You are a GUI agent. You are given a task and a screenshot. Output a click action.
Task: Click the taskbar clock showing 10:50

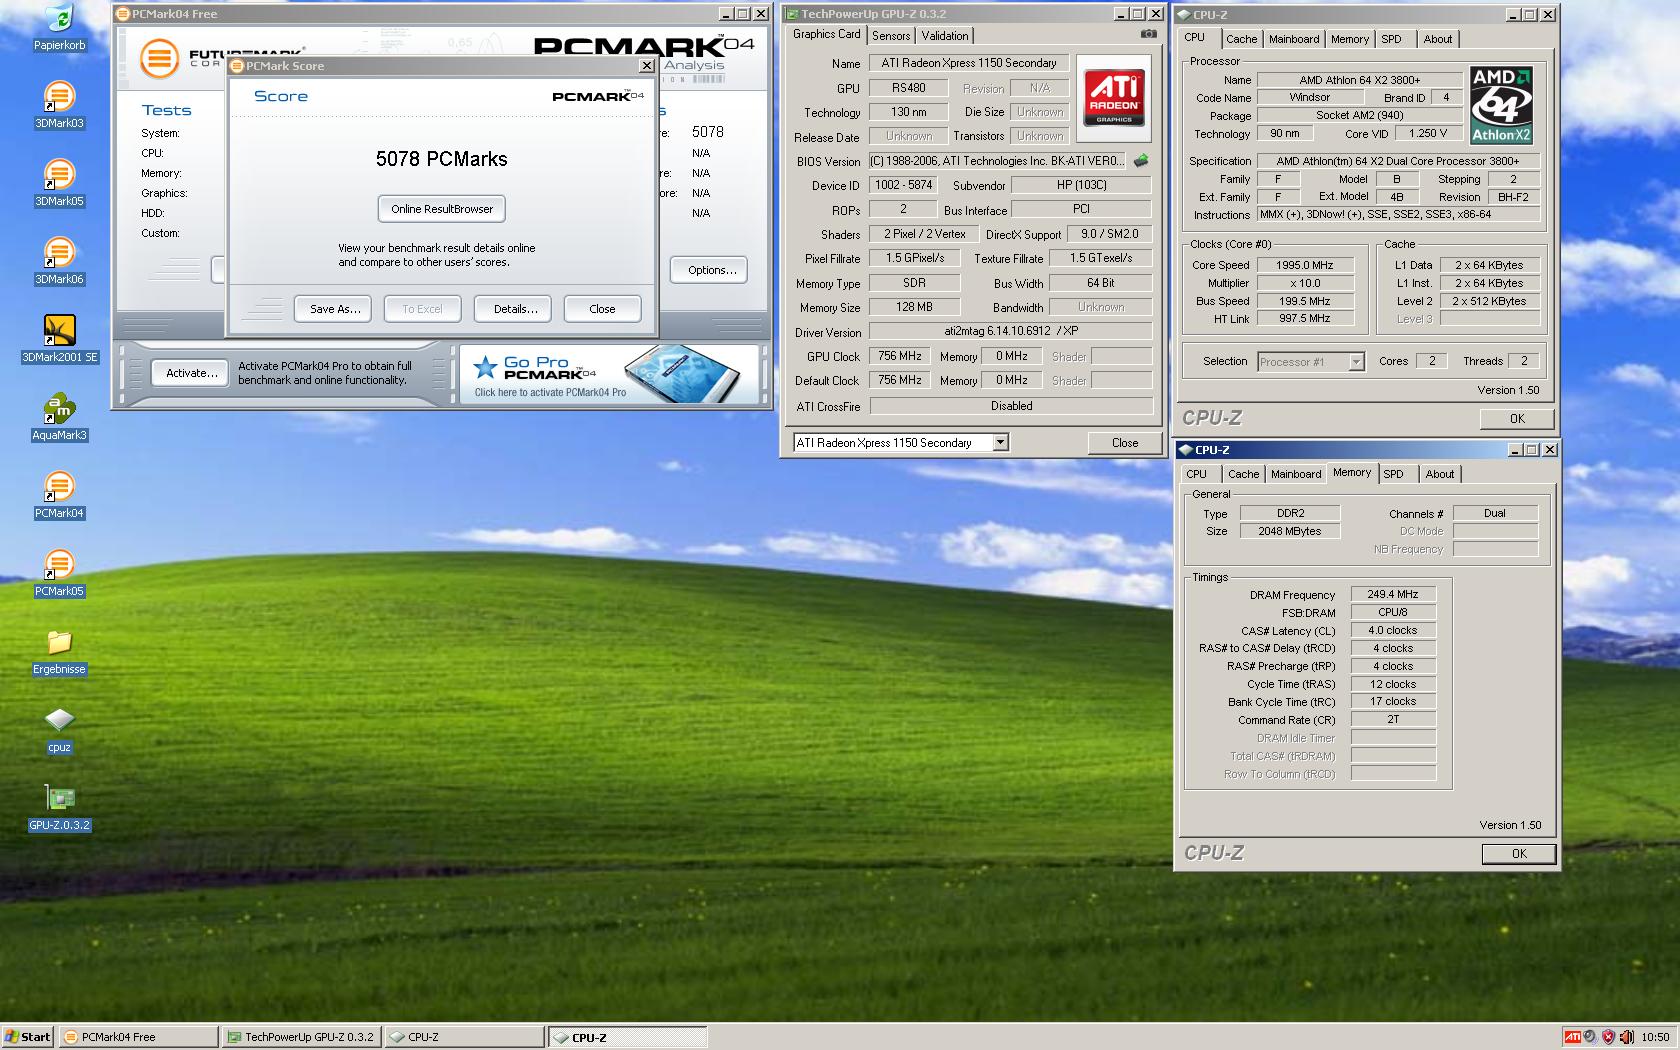click(1655, 1037)
